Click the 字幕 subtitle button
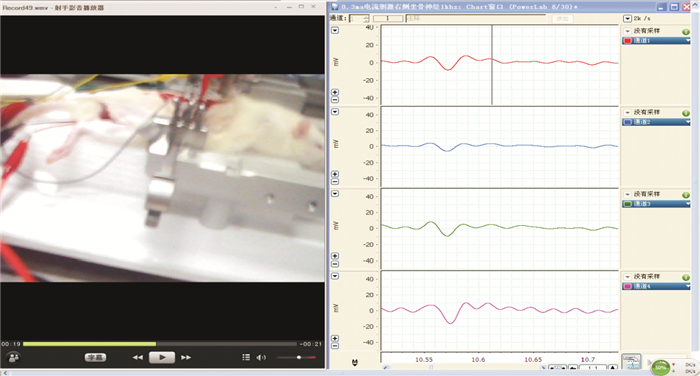 [x=95, y=357]
